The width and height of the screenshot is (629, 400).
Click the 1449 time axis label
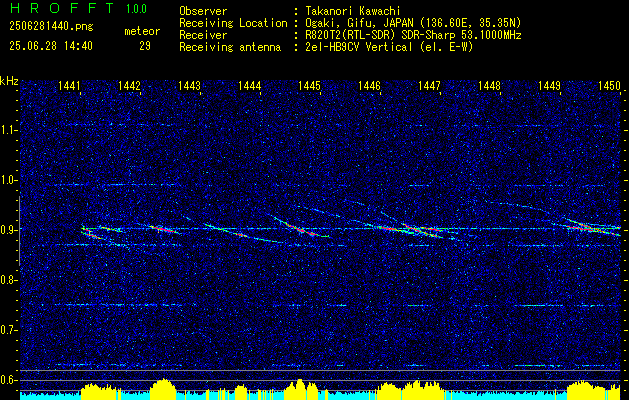pos(550,86)
